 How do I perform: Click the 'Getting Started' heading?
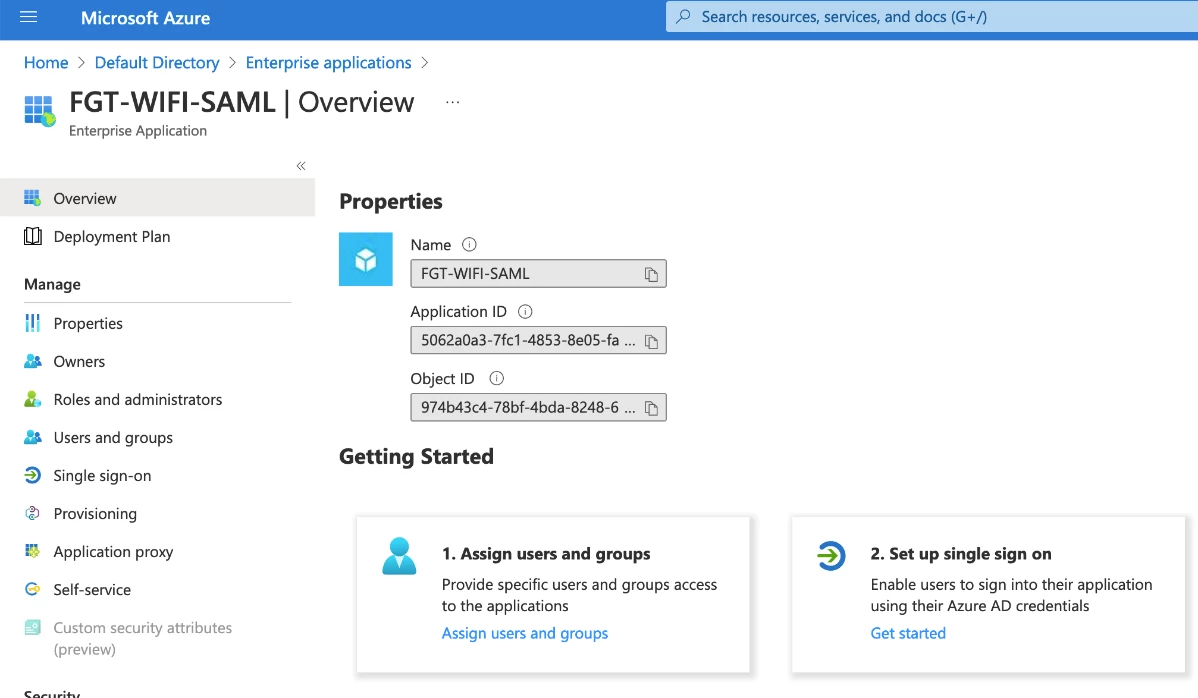click(x=416, y=457)
